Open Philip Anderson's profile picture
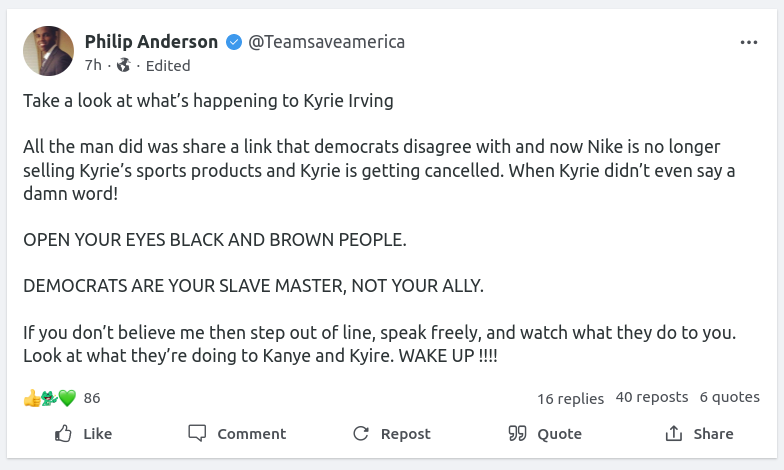Screen dimensions: 784x470 (x=48, y=52)
